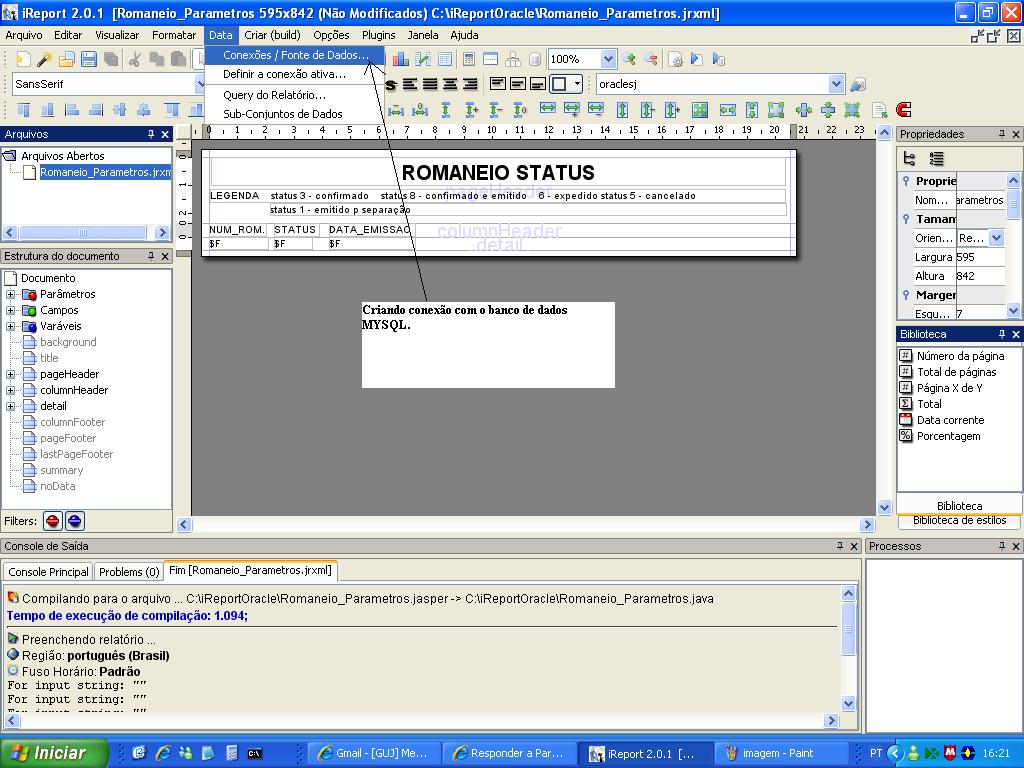This screenshot has width=1024, height=768.
Task: Click list view icon in Propriedades panel
Action: [x=936, y=159]
